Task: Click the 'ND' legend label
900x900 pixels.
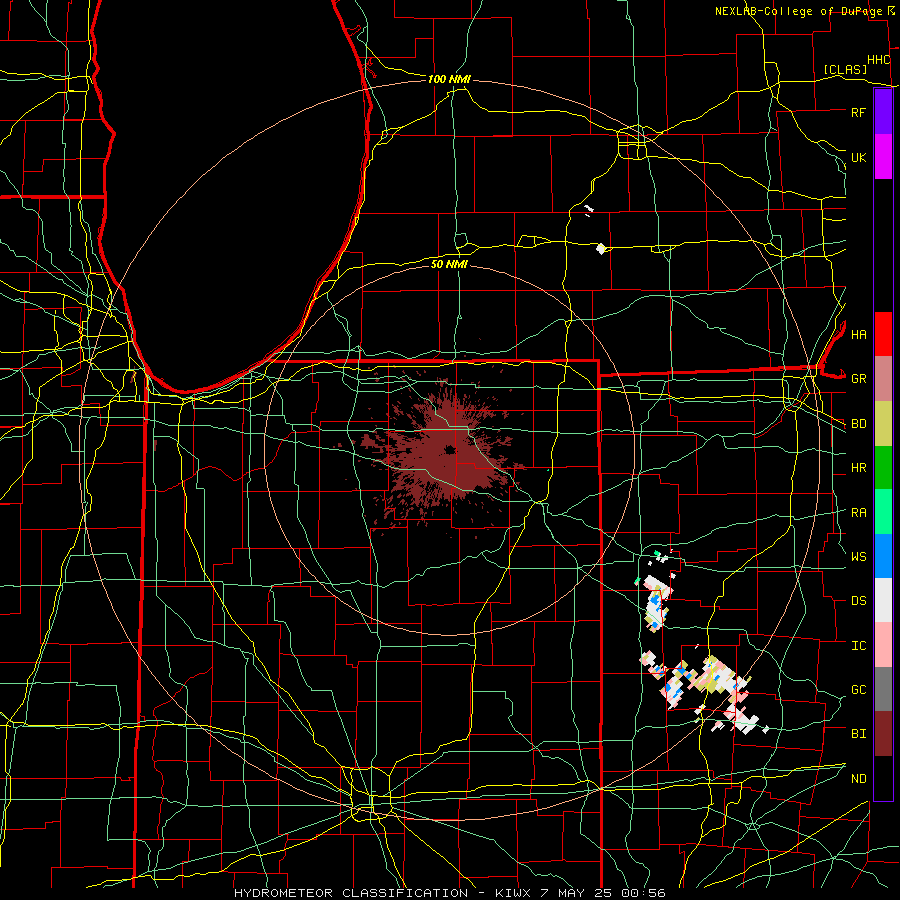Action: point(858,779)
